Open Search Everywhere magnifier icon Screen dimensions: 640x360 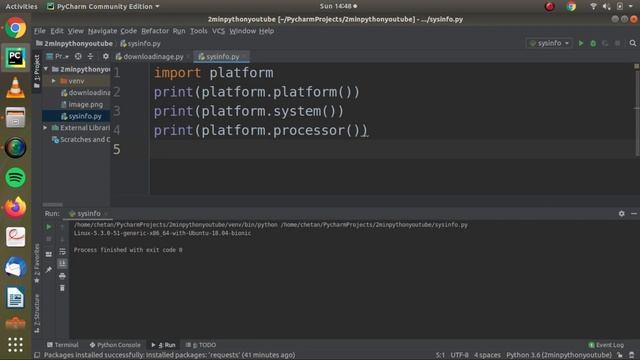point(633,43)
